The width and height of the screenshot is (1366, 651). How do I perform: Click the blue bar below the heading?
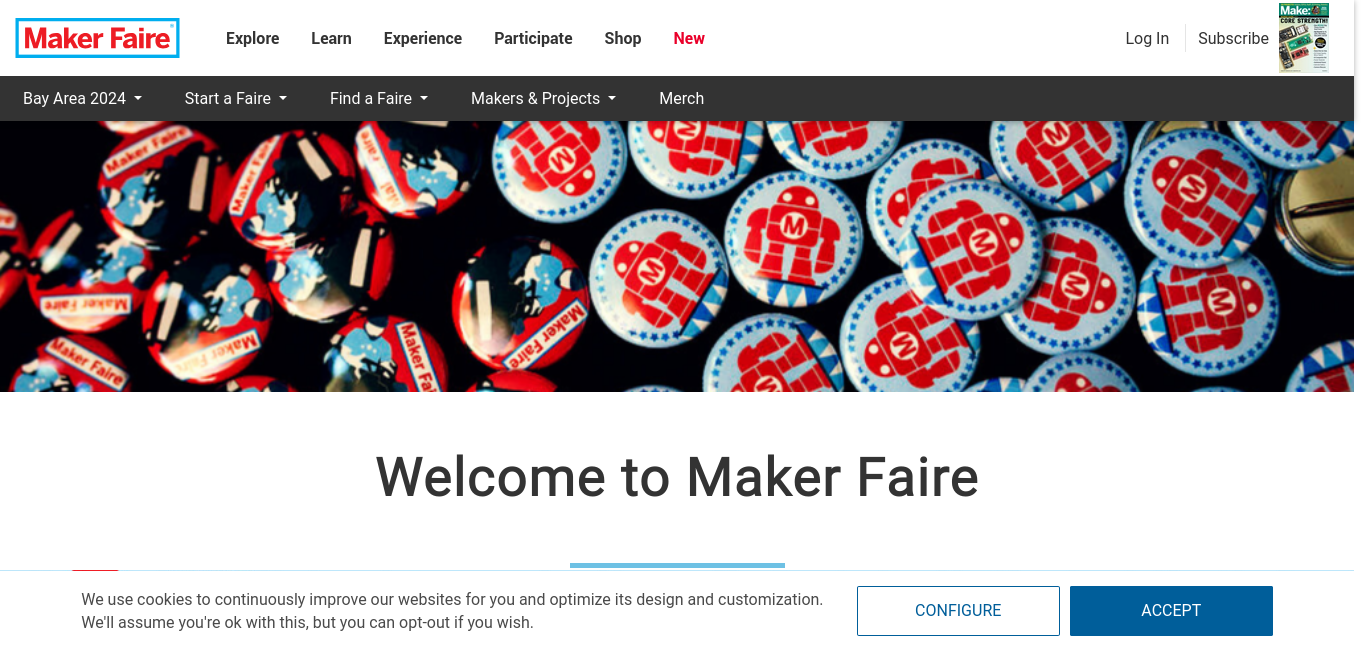(x=677, y=565)
